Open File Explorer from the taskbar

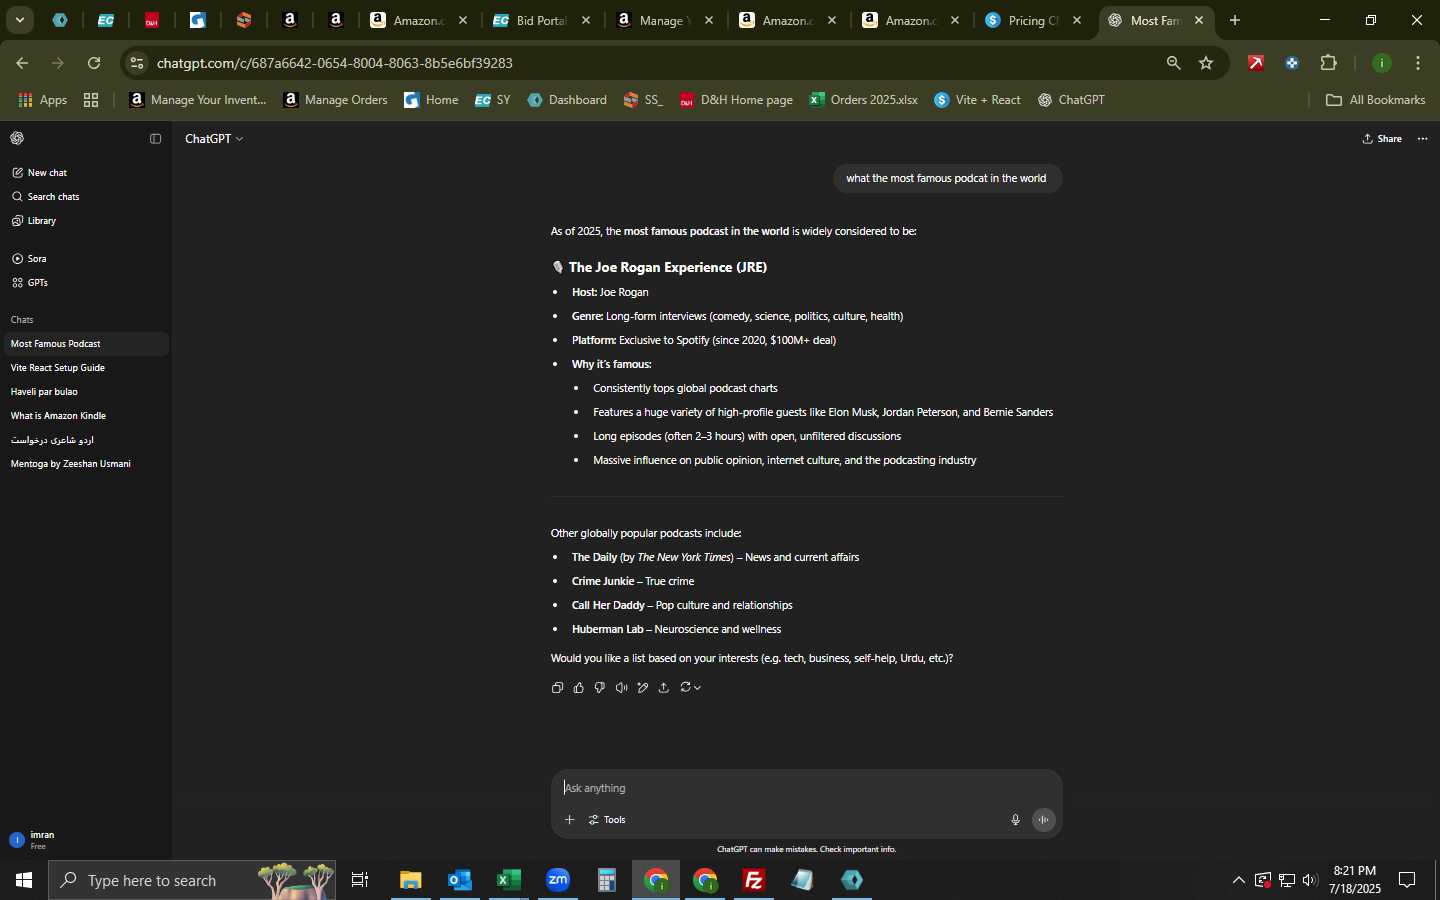pyautogui.click(x=411, y=880)
